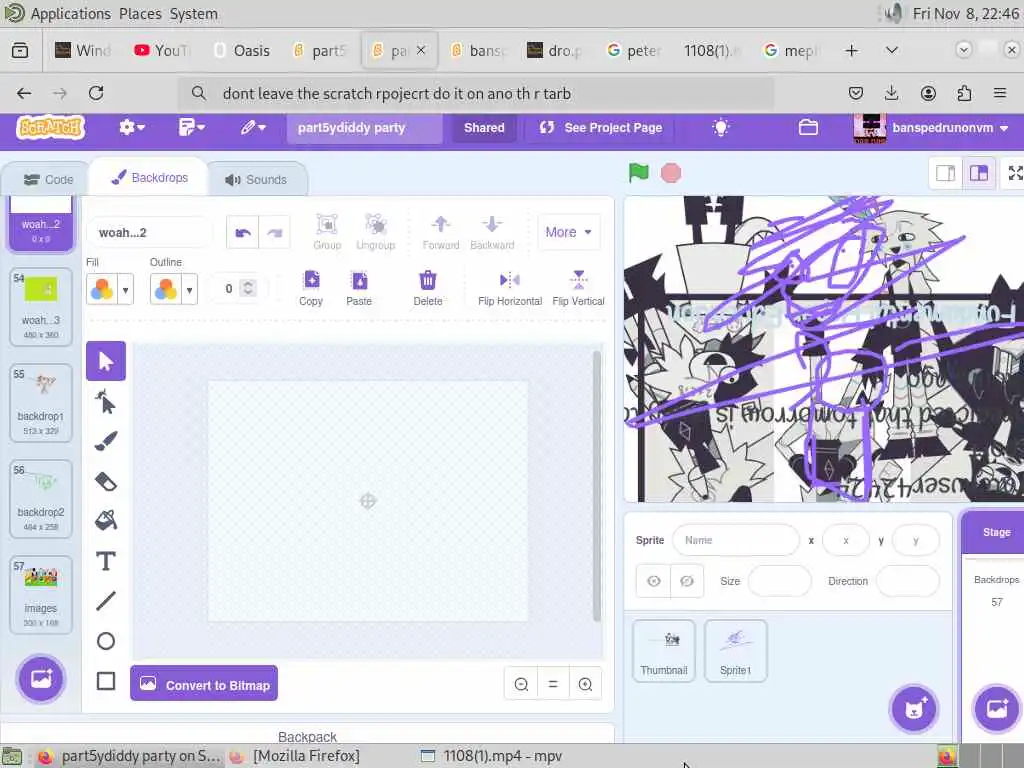
Task: Select the Thumbnail sprite
Action: coord(664,651)
